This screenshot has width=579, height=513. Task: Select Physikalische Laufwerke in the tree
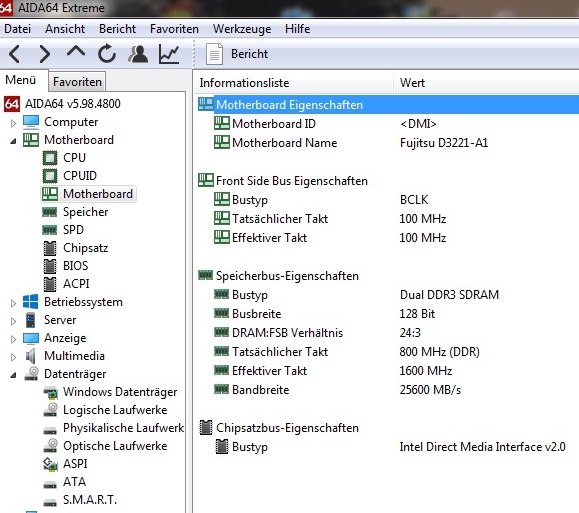[123, 428]
